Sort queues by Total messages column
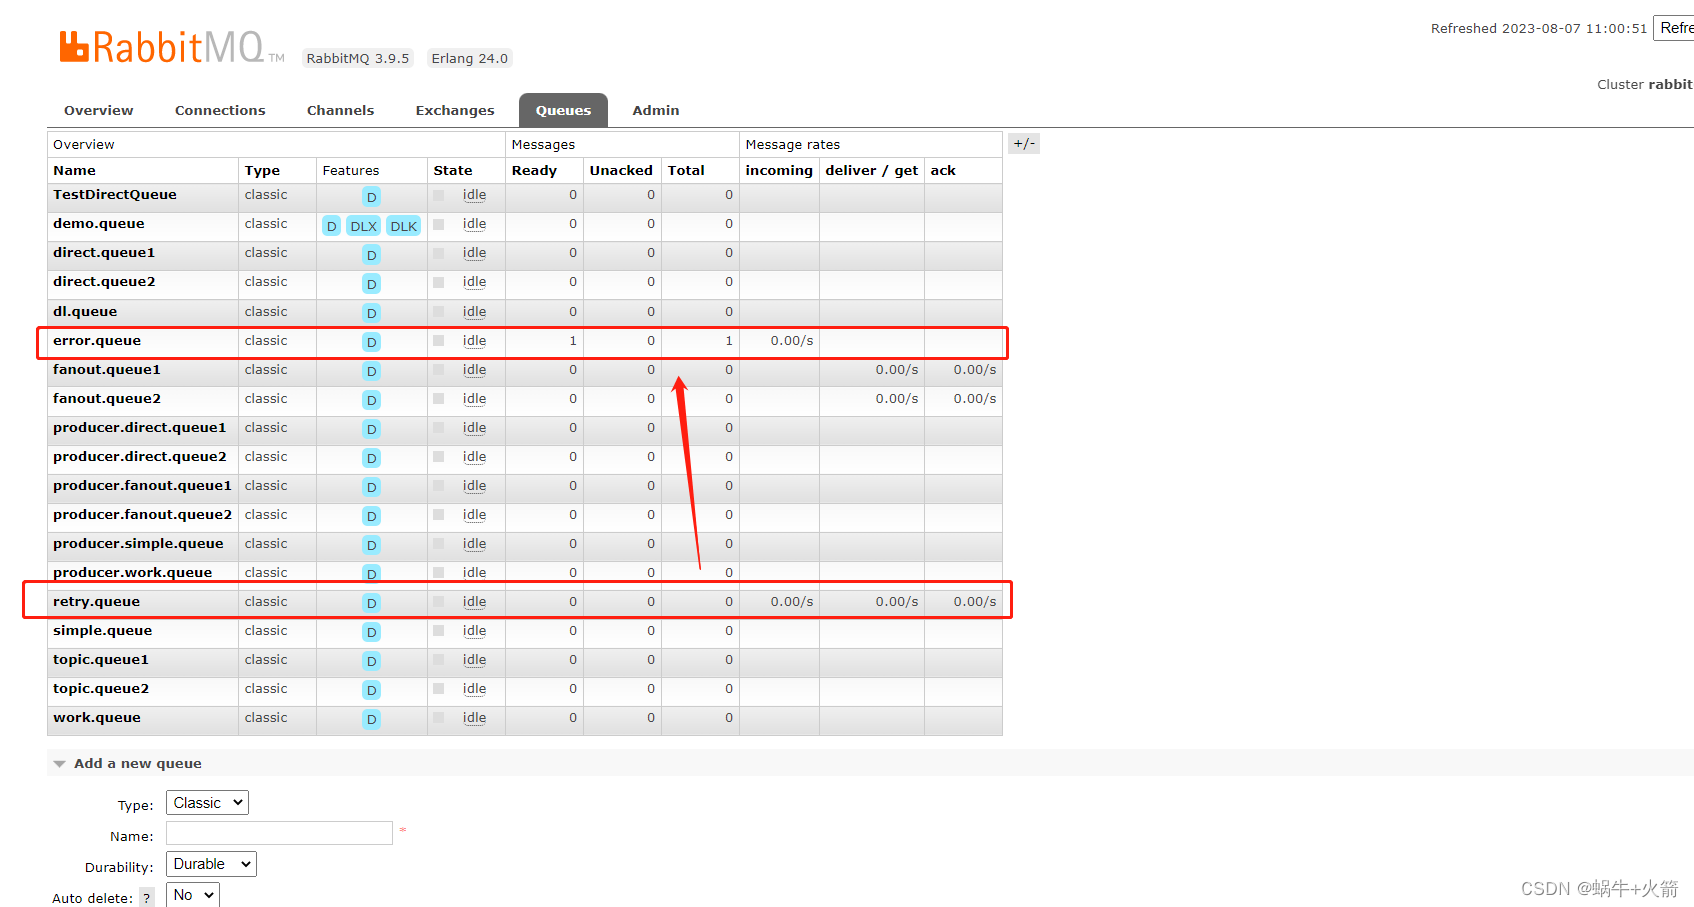This screenshot has width=1694, height=907. pos(686,171)
